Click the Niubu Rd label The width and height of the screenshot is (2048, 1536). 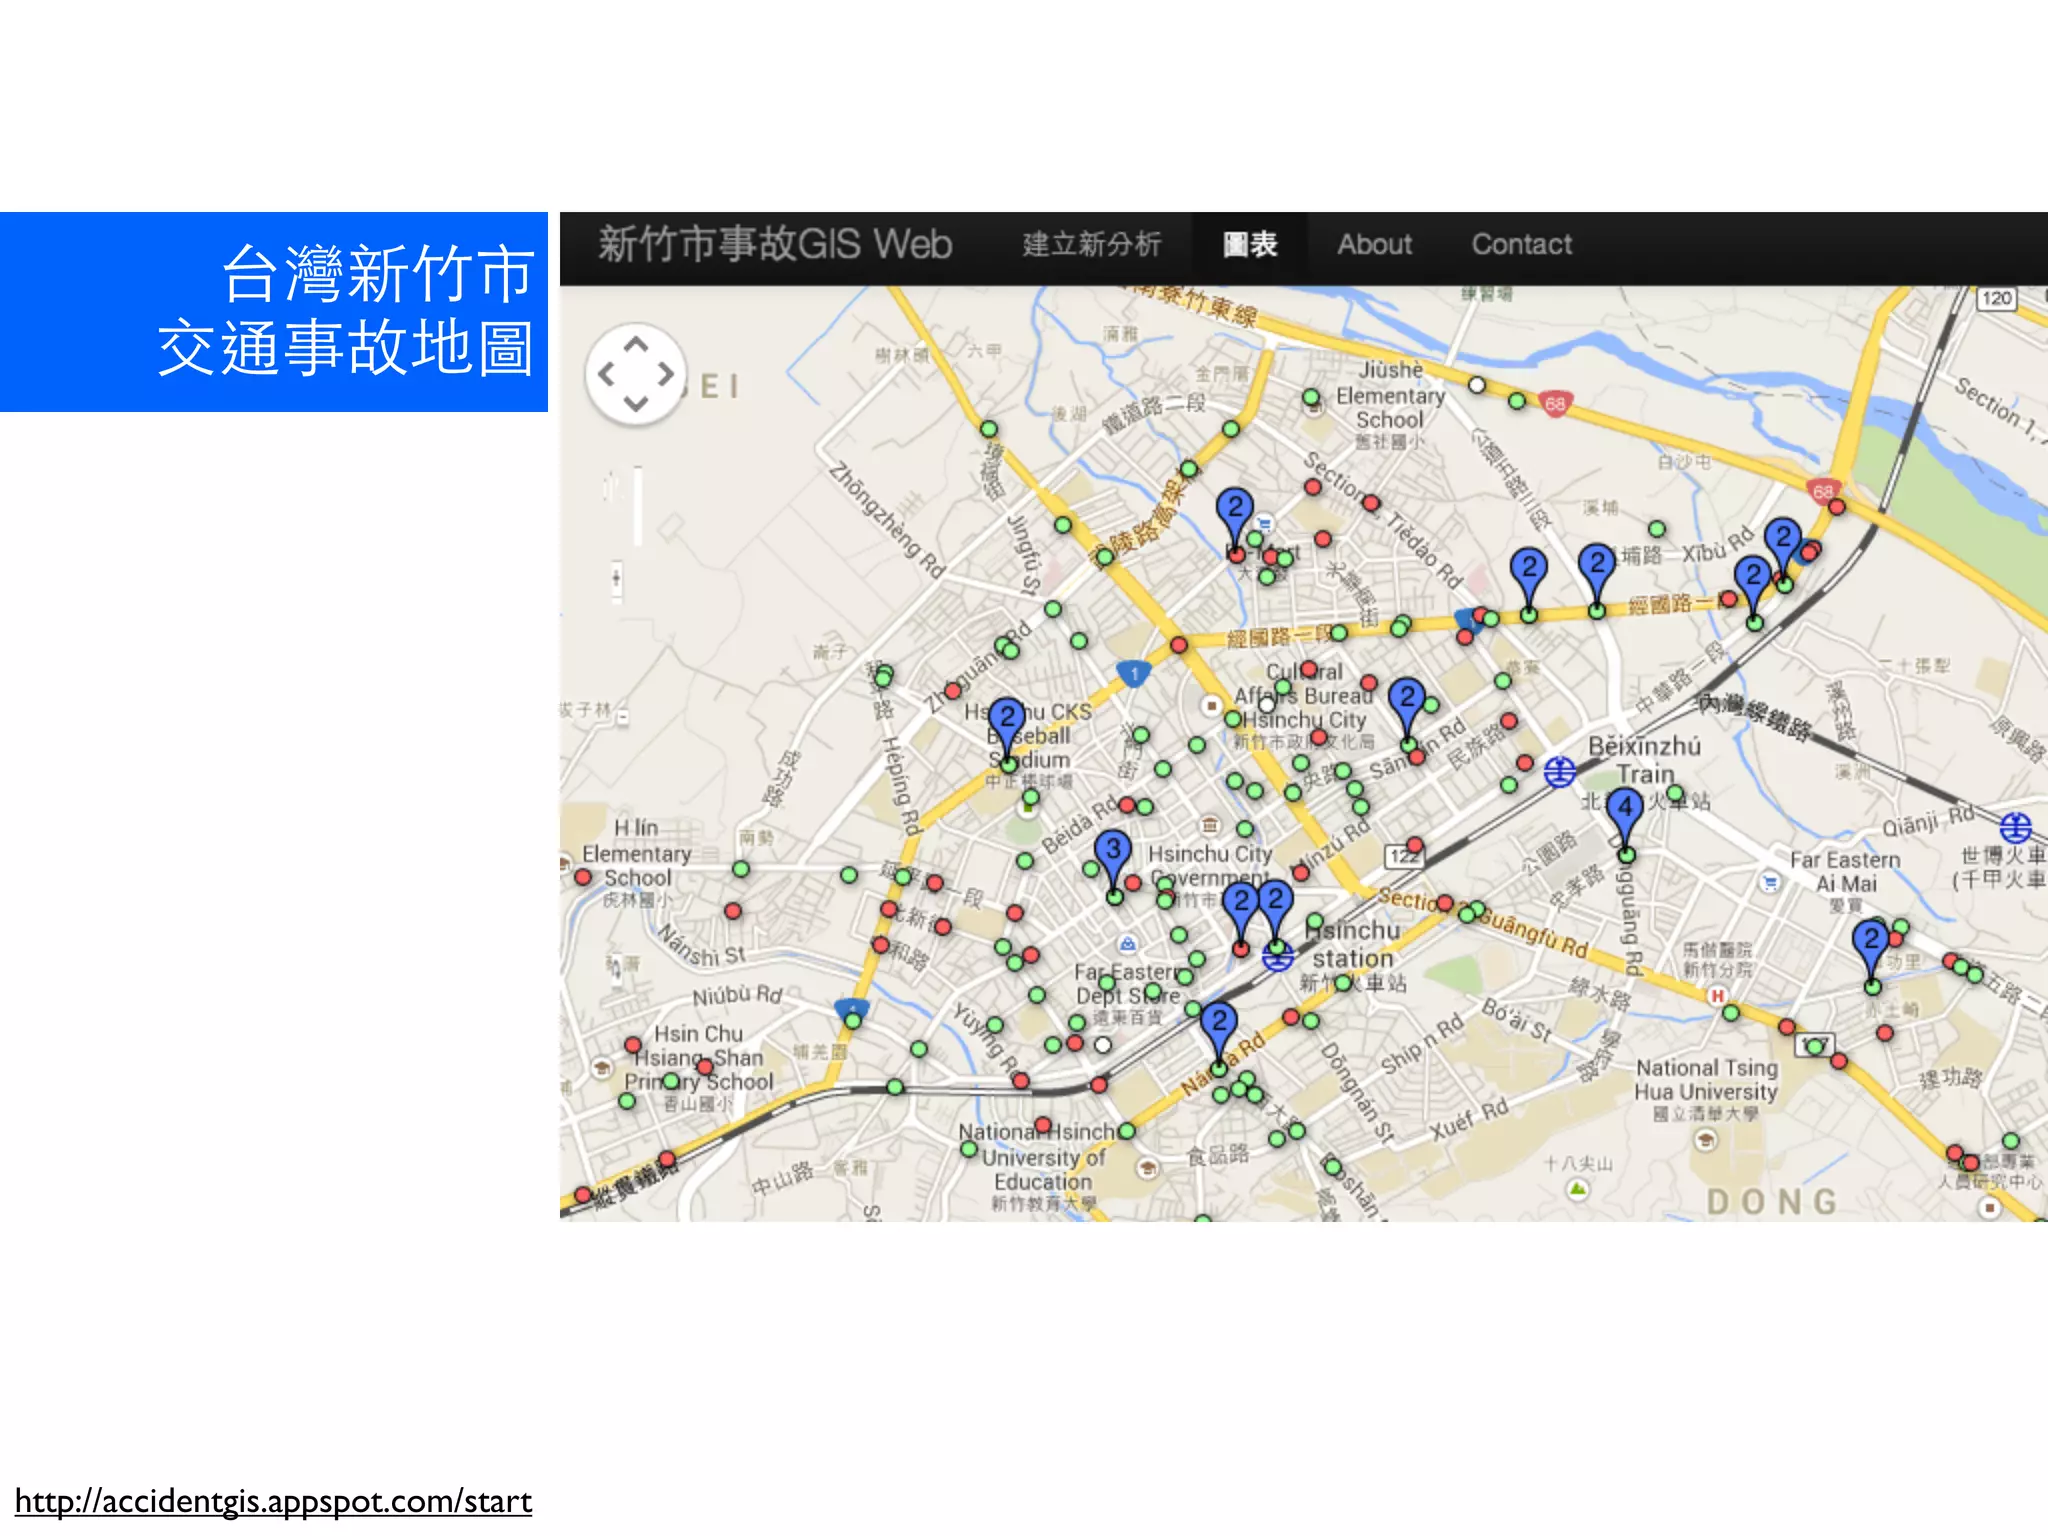click(737, 995)
